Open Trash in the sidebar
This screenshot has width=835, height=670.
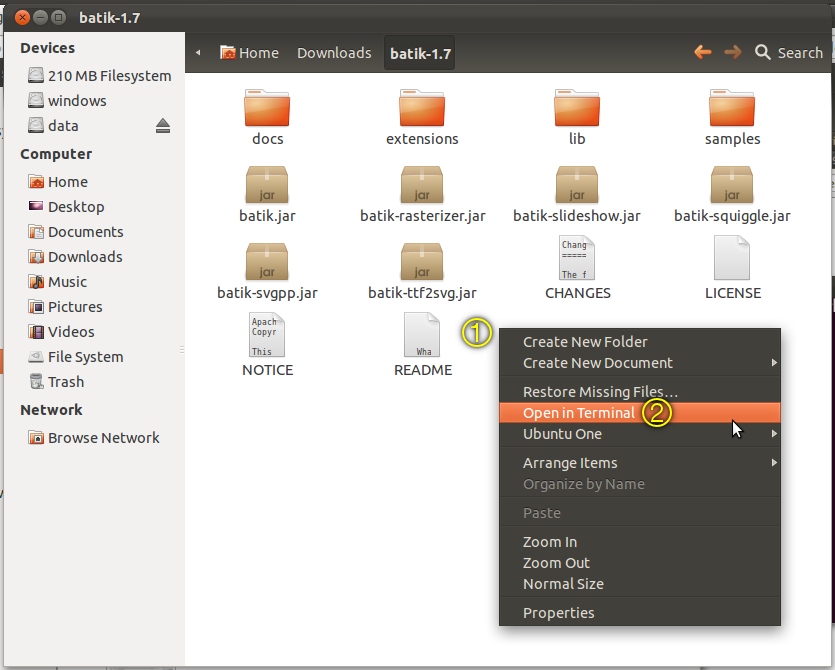(56, 382)
